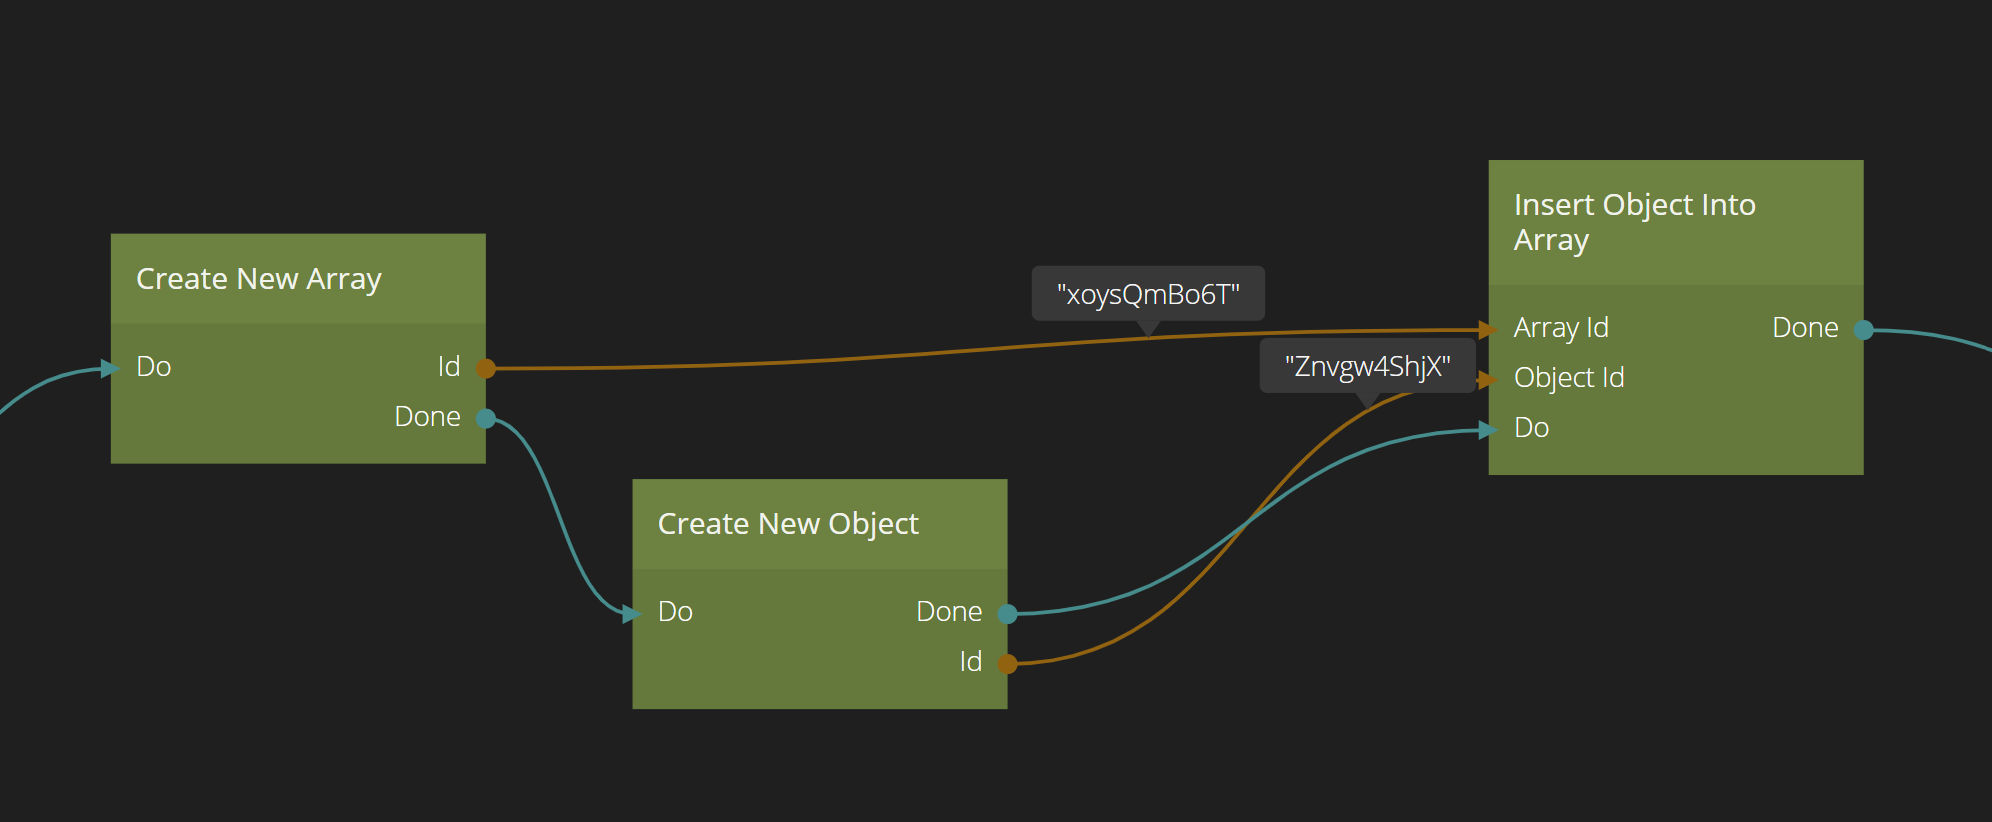The height and width of the screenshot is (822, 1992).
Task: Click the Array Id input arrow
Action: [x=1489, y=329]
